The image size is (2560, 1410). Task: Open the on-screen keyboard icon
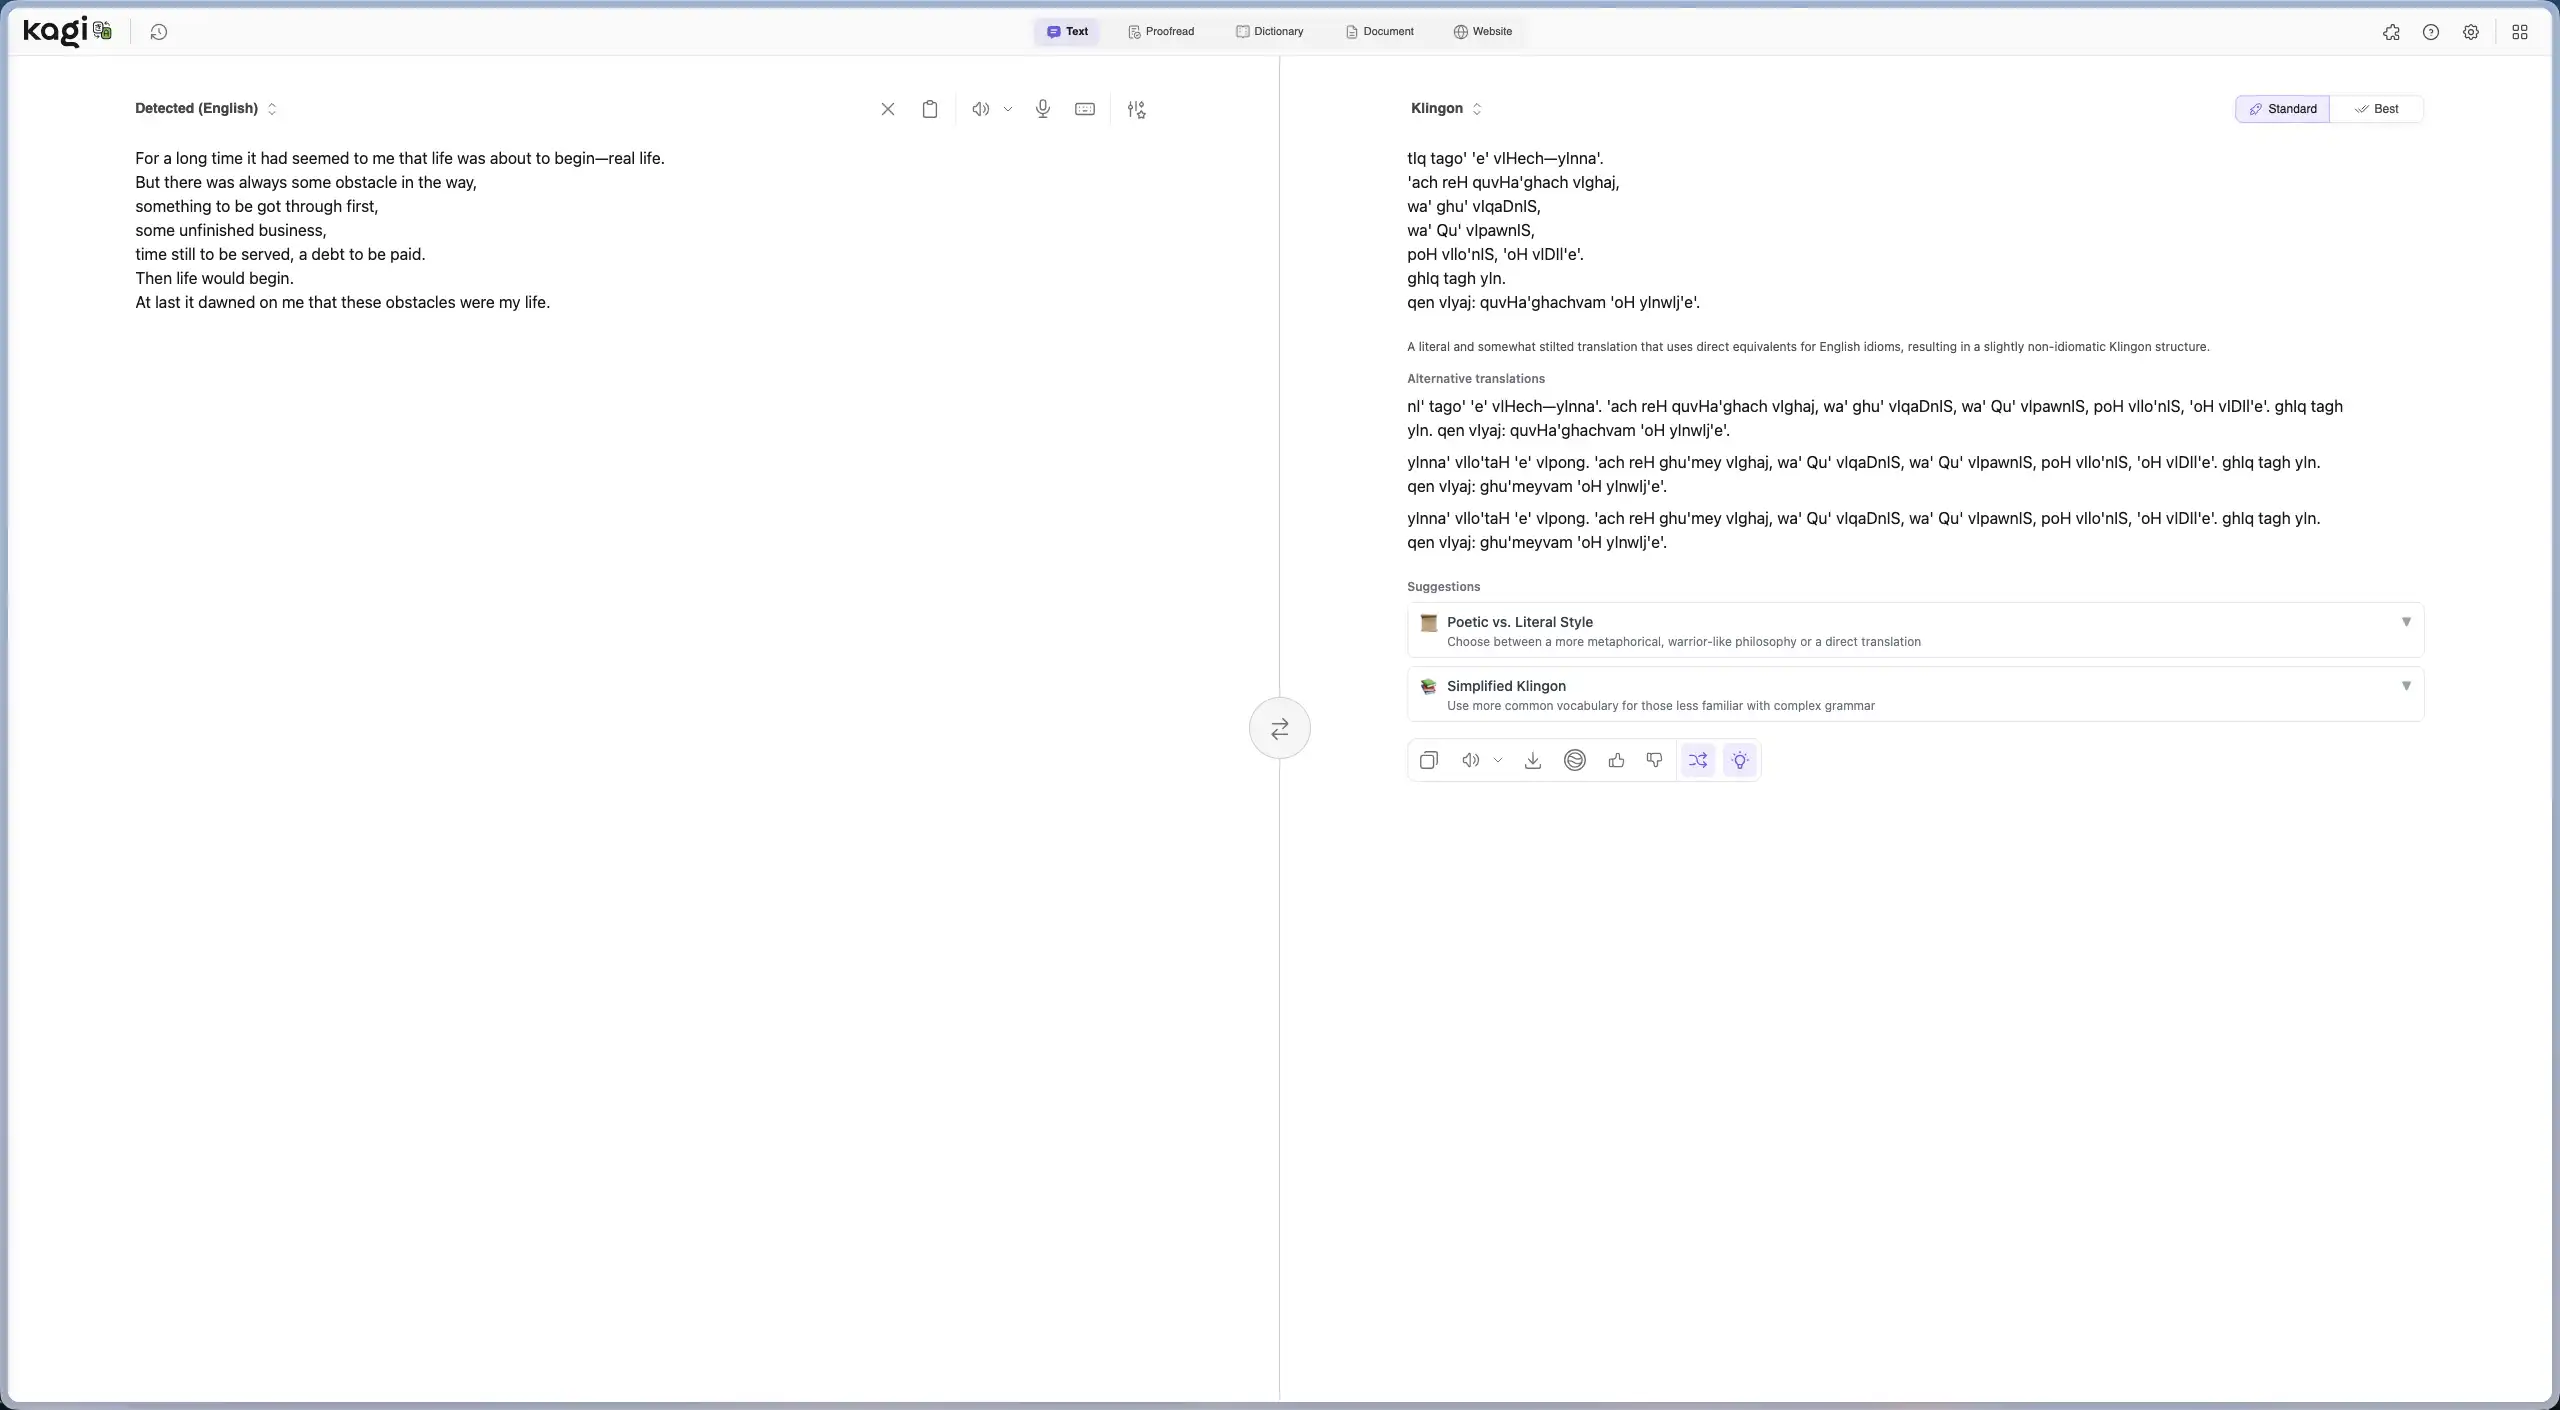tap(1084, 109)
